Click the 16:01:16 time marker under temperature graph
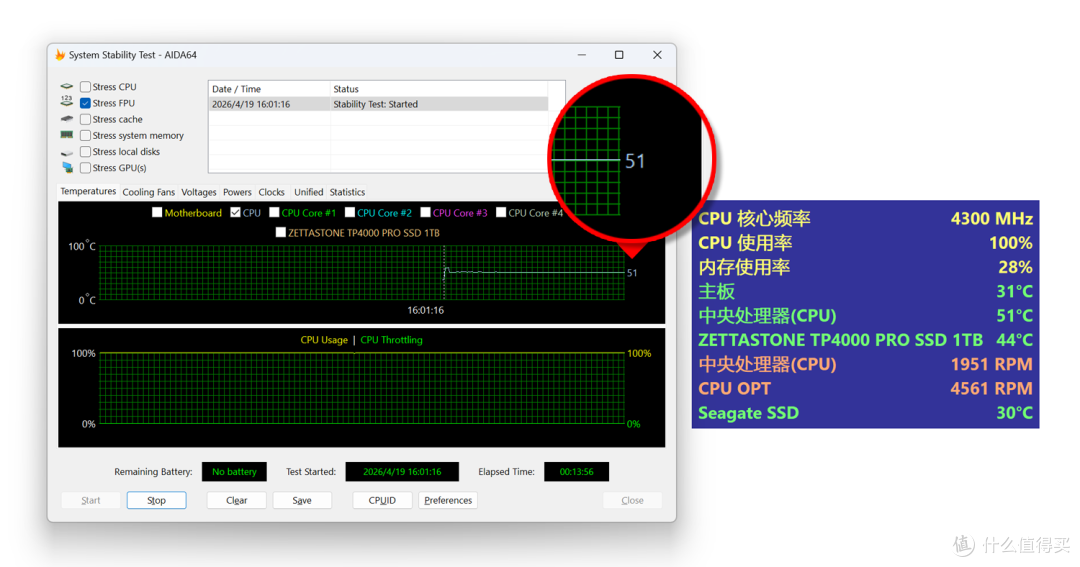The height and width of the screenshot is (567, 1080). tap(426, 310)
